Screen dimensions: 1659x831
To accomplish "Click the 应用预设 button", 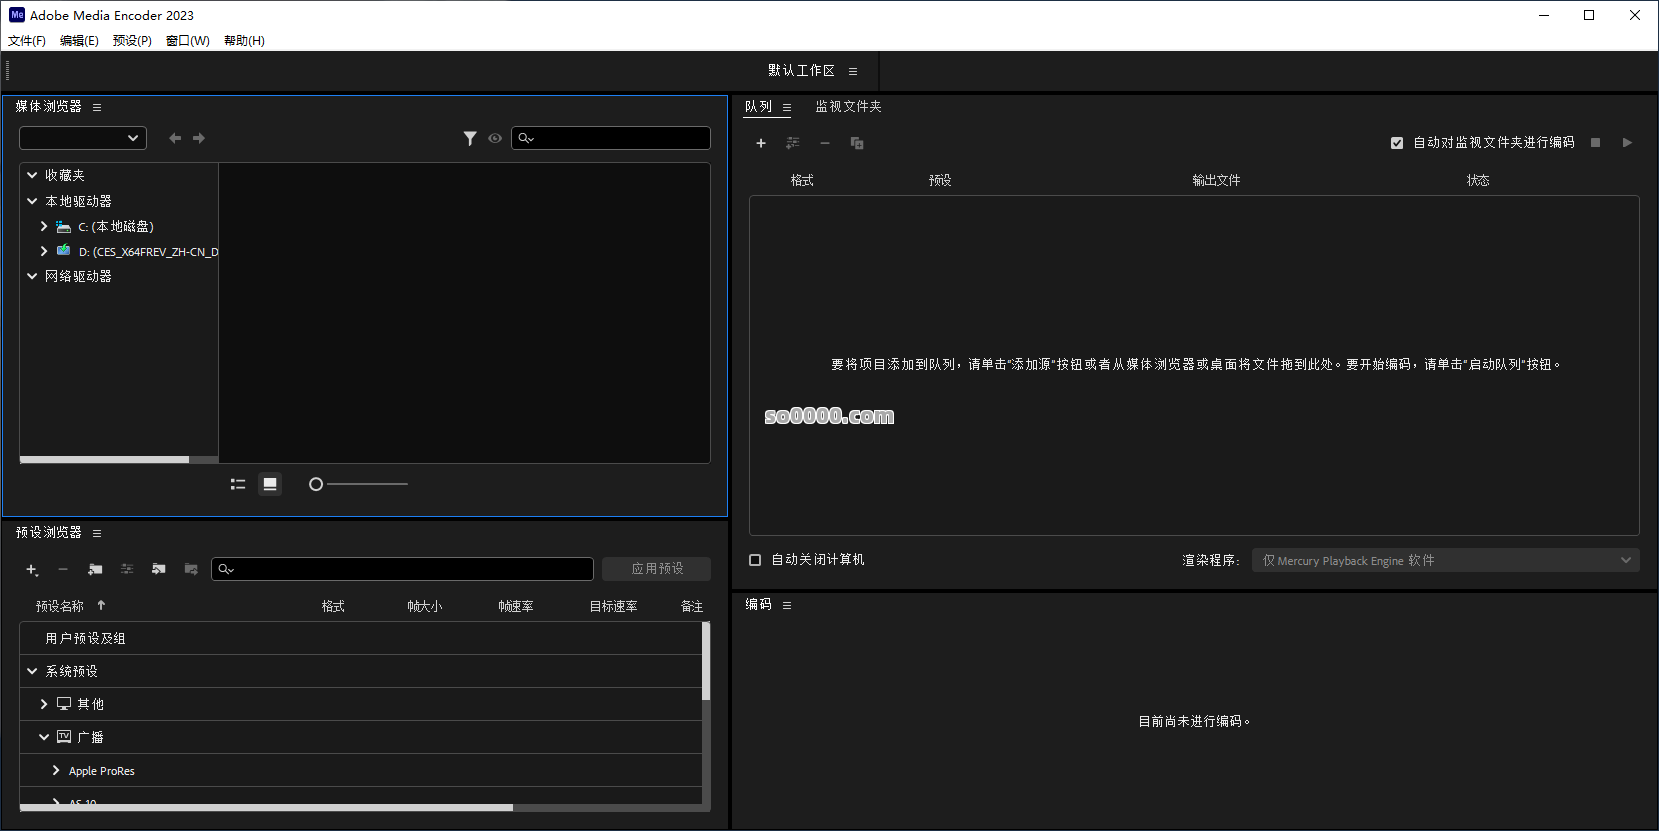I will click(x=656, y=569).
